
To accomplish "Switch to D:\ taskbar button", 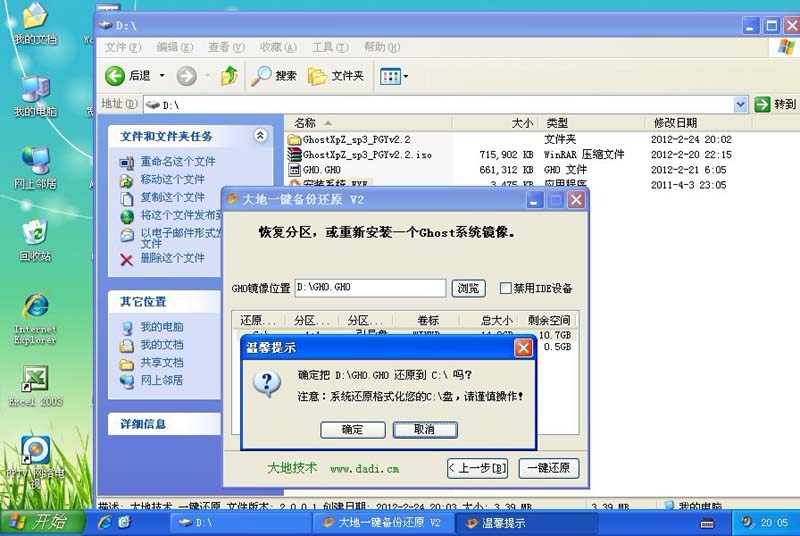I will [240, 523].
